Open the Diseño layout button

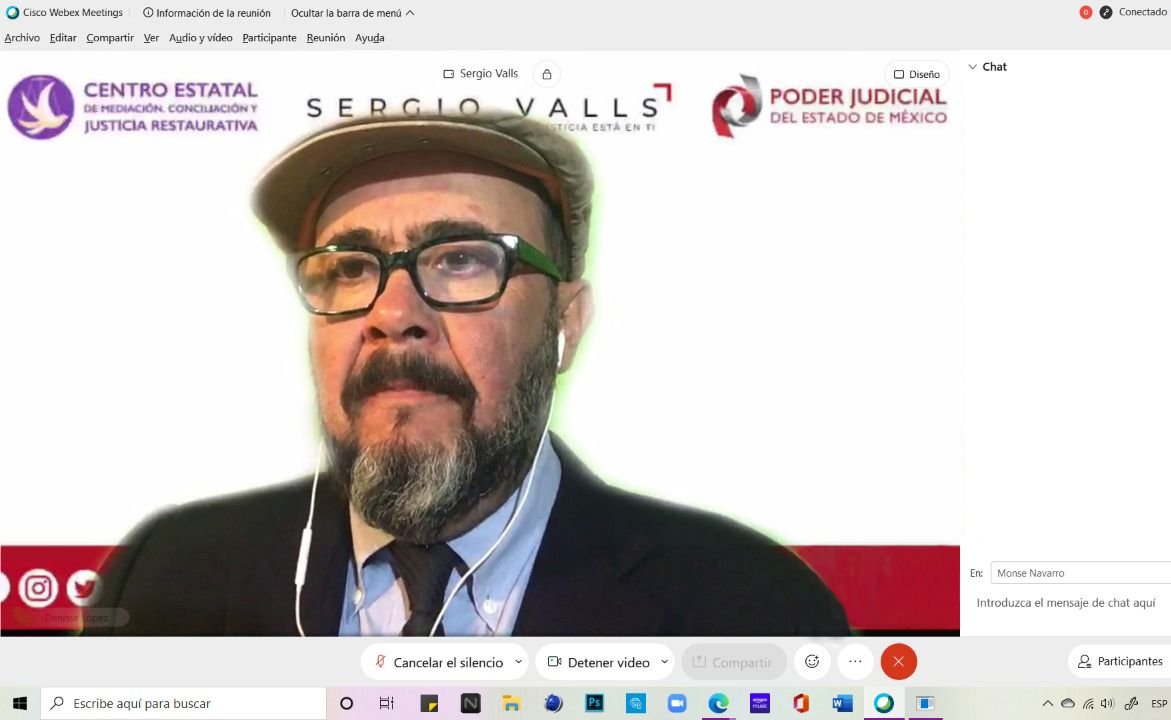tap(916, 74)
